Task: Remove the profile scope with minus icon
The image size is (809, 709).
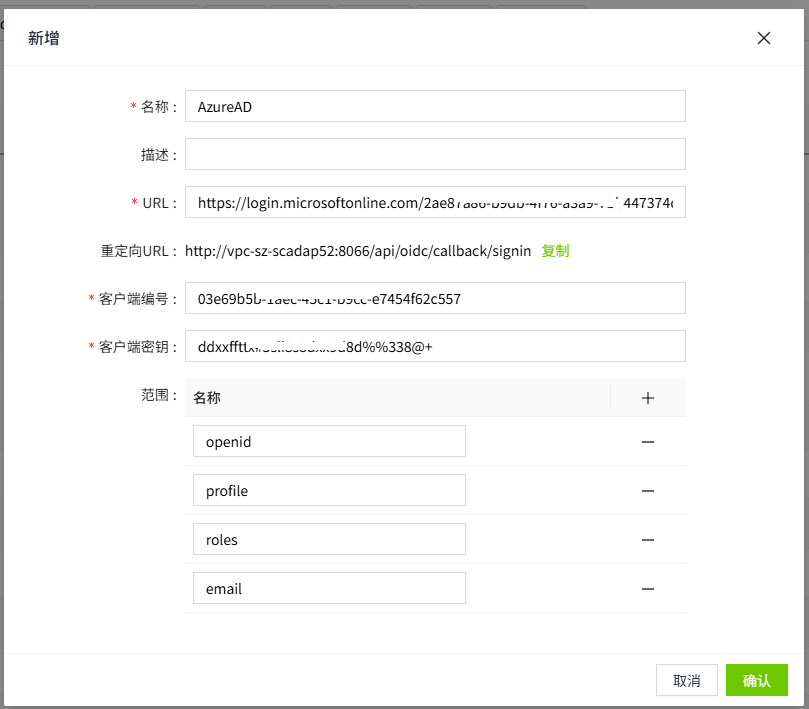Action: point(648,491)
